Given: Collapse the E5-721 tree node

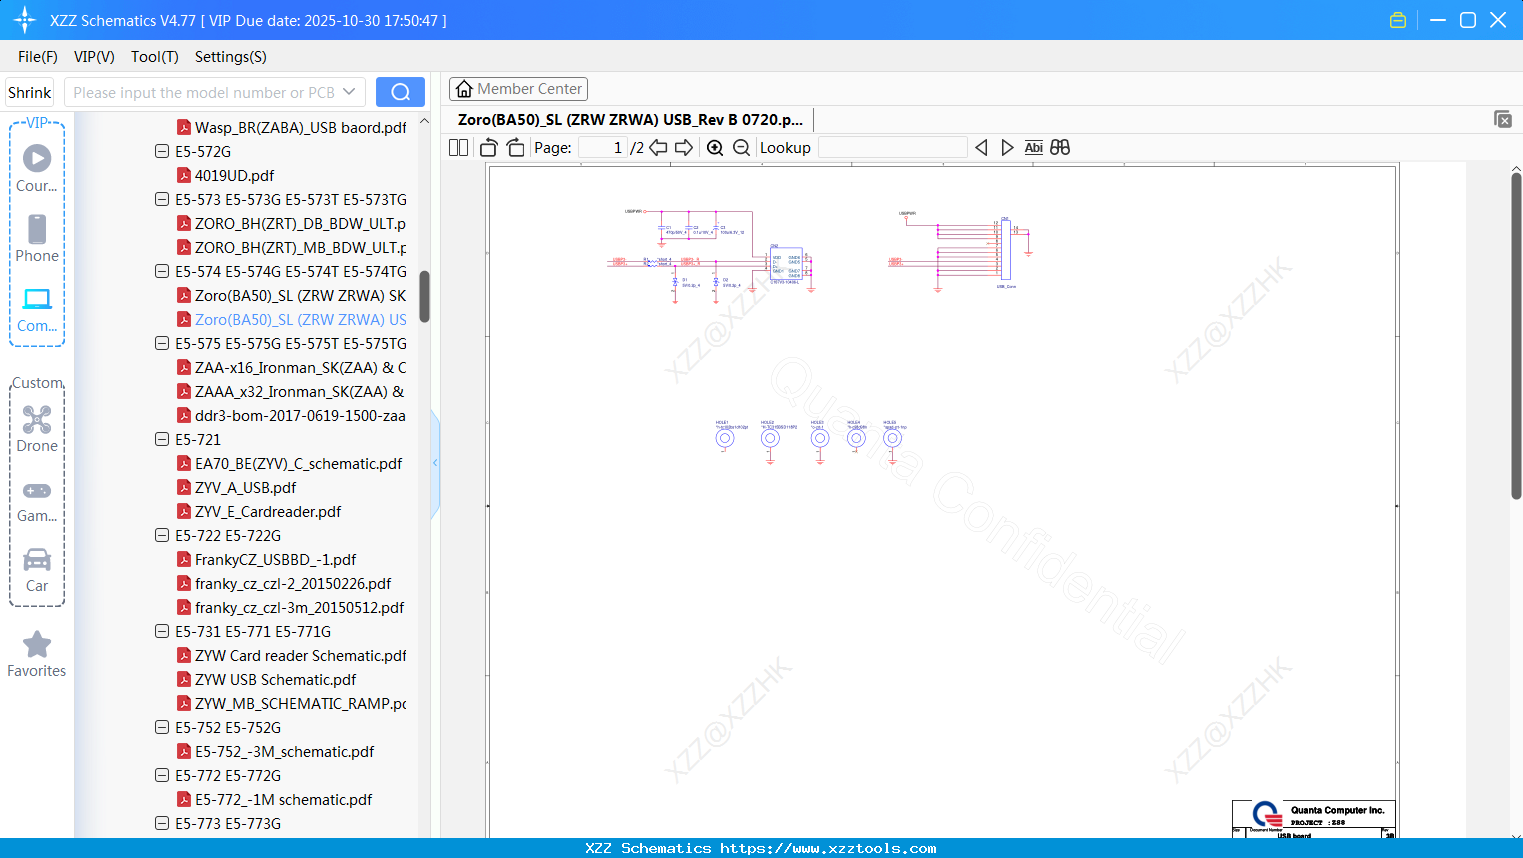Looking at the screenshot, I should [x=162, y=439].
